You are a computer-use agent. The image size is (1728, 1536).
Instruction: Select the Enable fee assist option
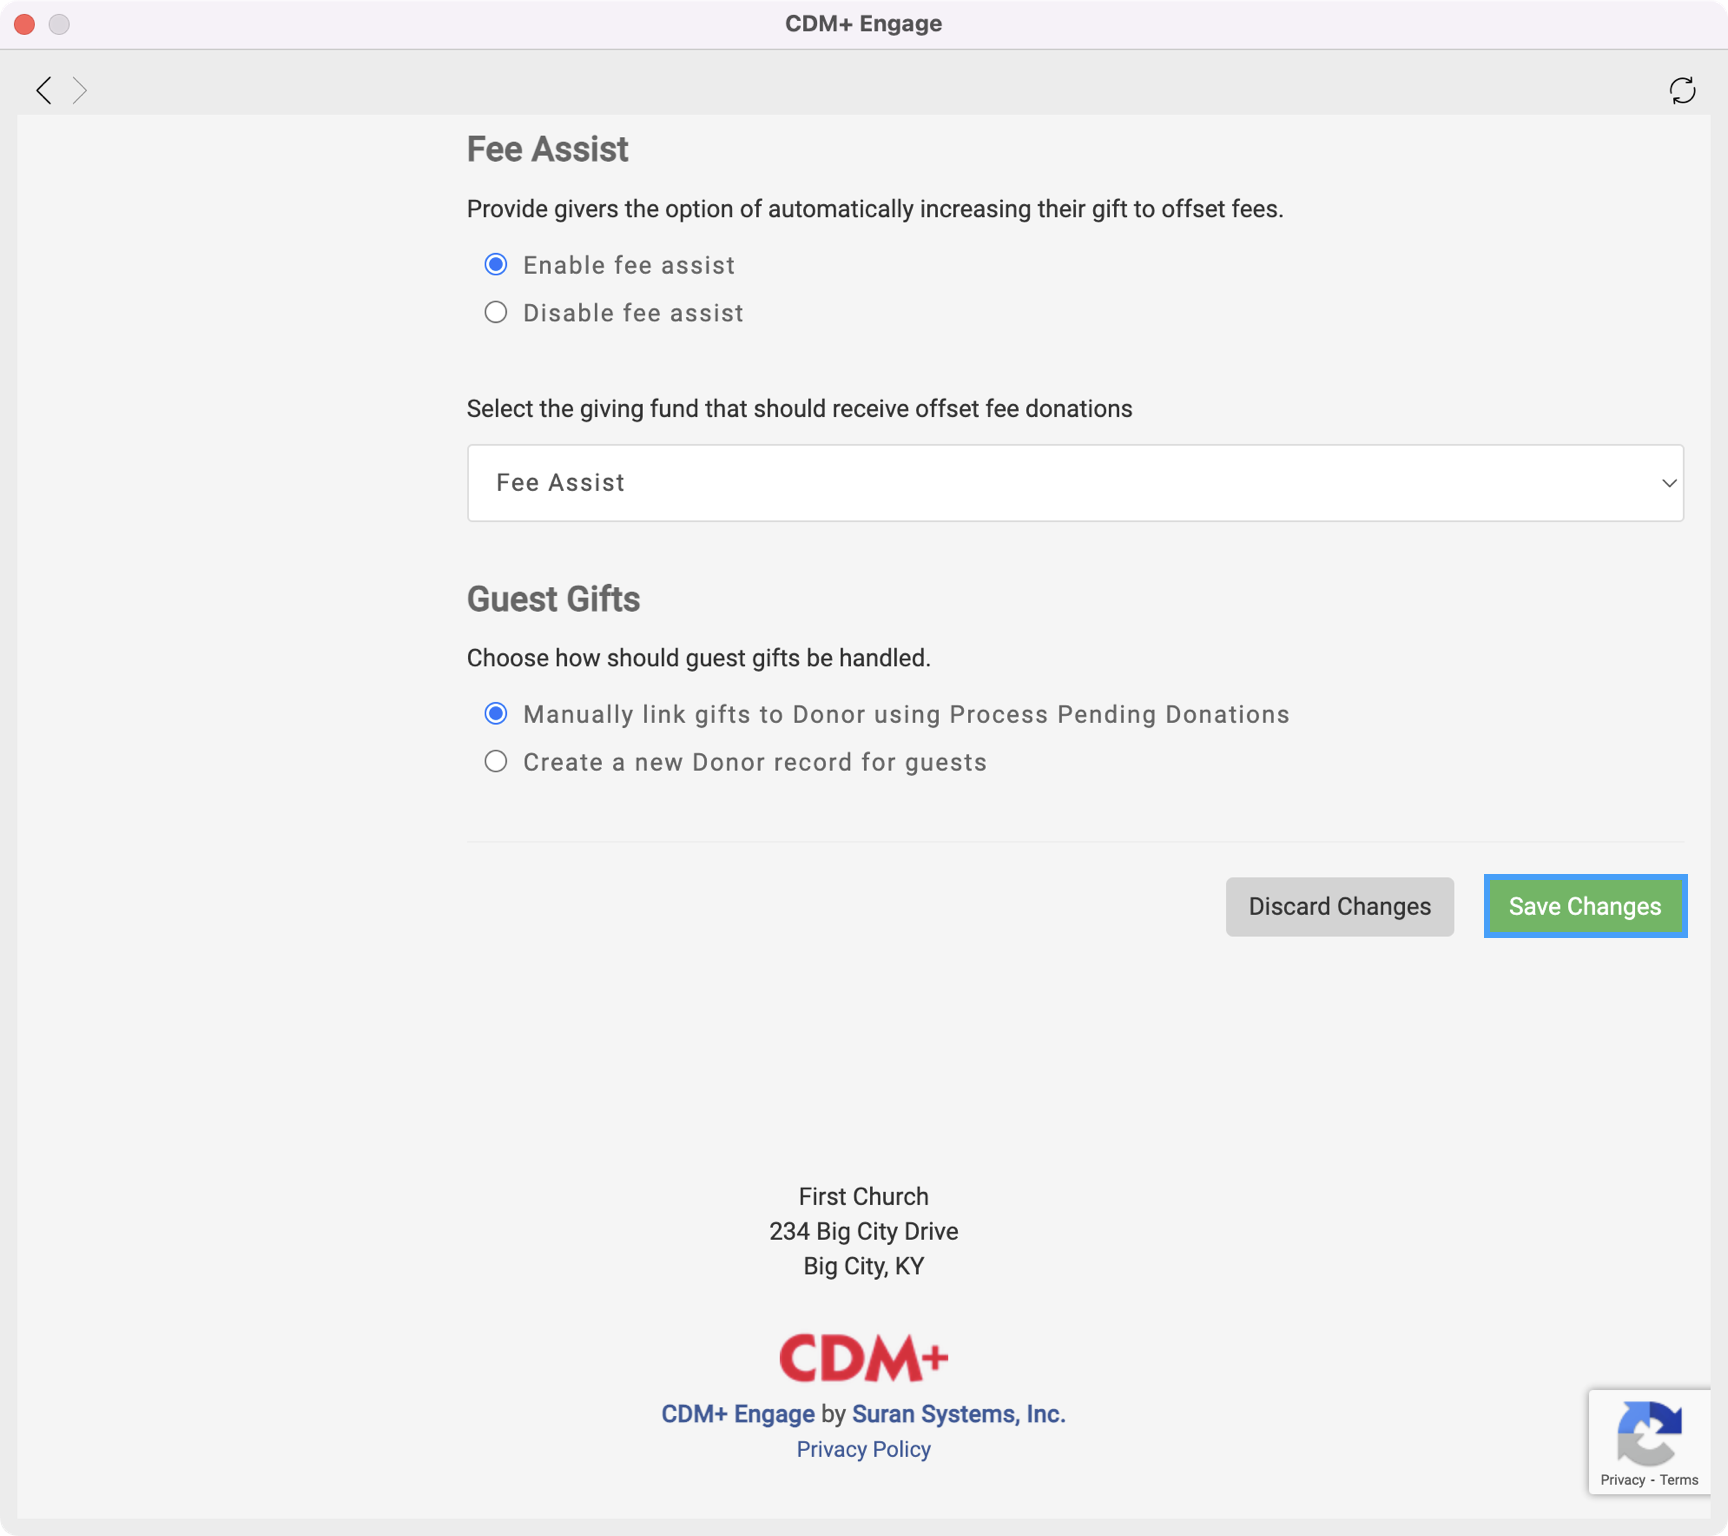[496, 265]
